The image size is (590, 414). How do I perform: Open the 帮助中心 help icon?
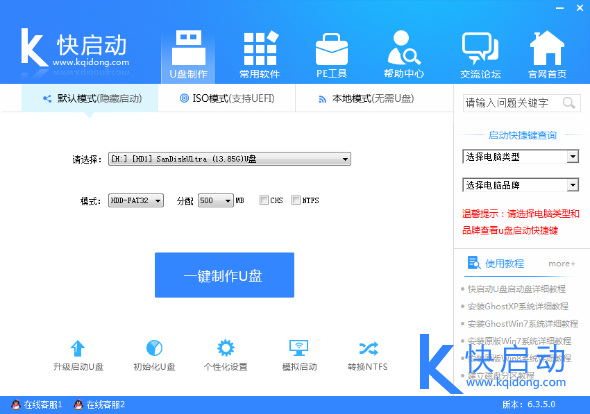pos(404,48)
